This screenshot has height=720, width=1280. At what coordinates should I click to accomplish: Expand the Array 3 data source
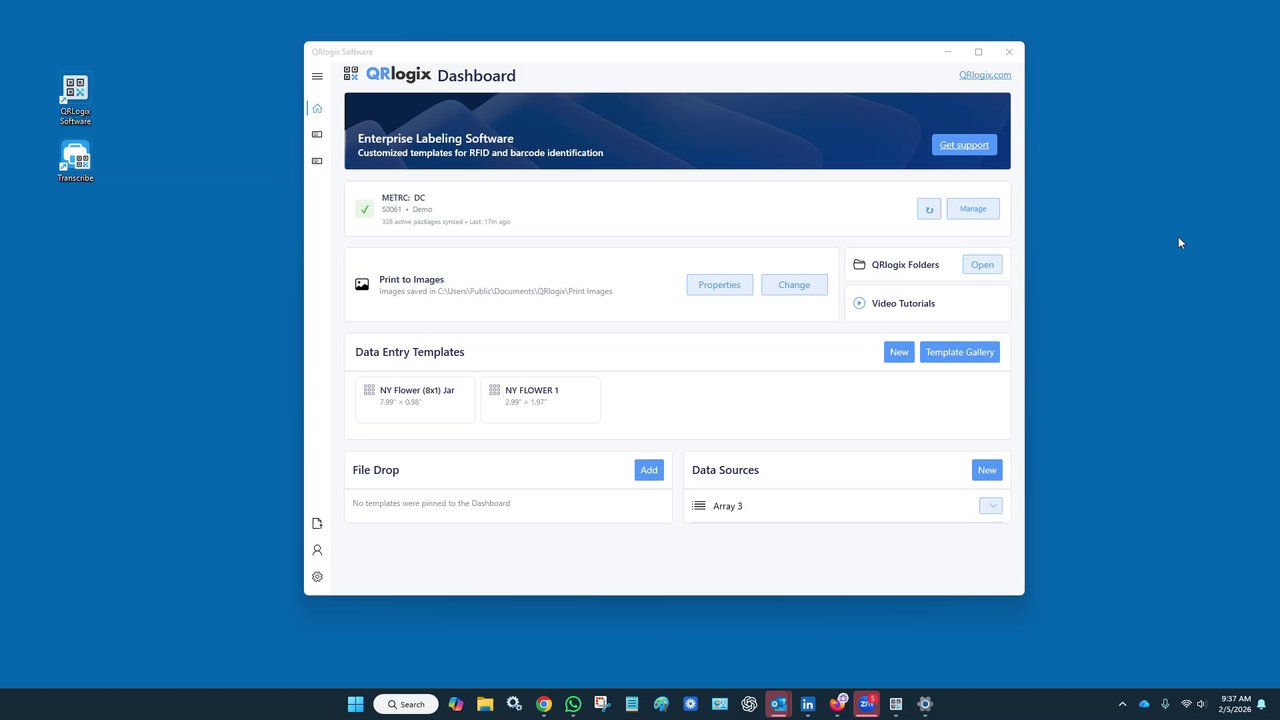pyautogui.click(x=991, y=506)
